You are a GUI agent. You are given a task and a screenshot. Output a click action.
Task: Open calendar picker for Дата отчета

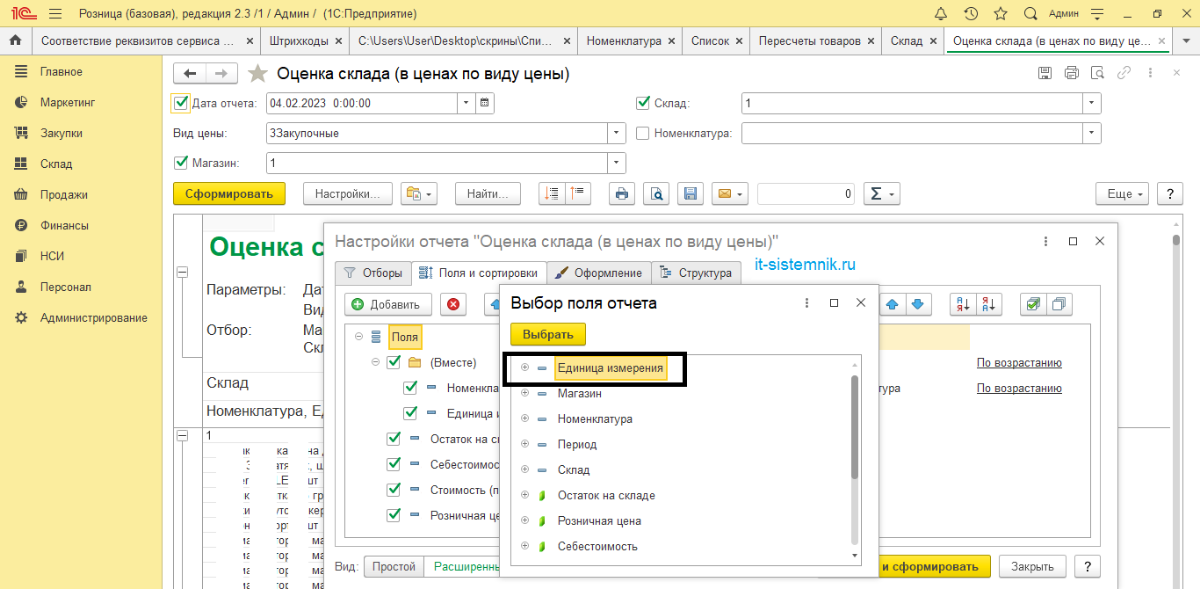coord(485,103)
